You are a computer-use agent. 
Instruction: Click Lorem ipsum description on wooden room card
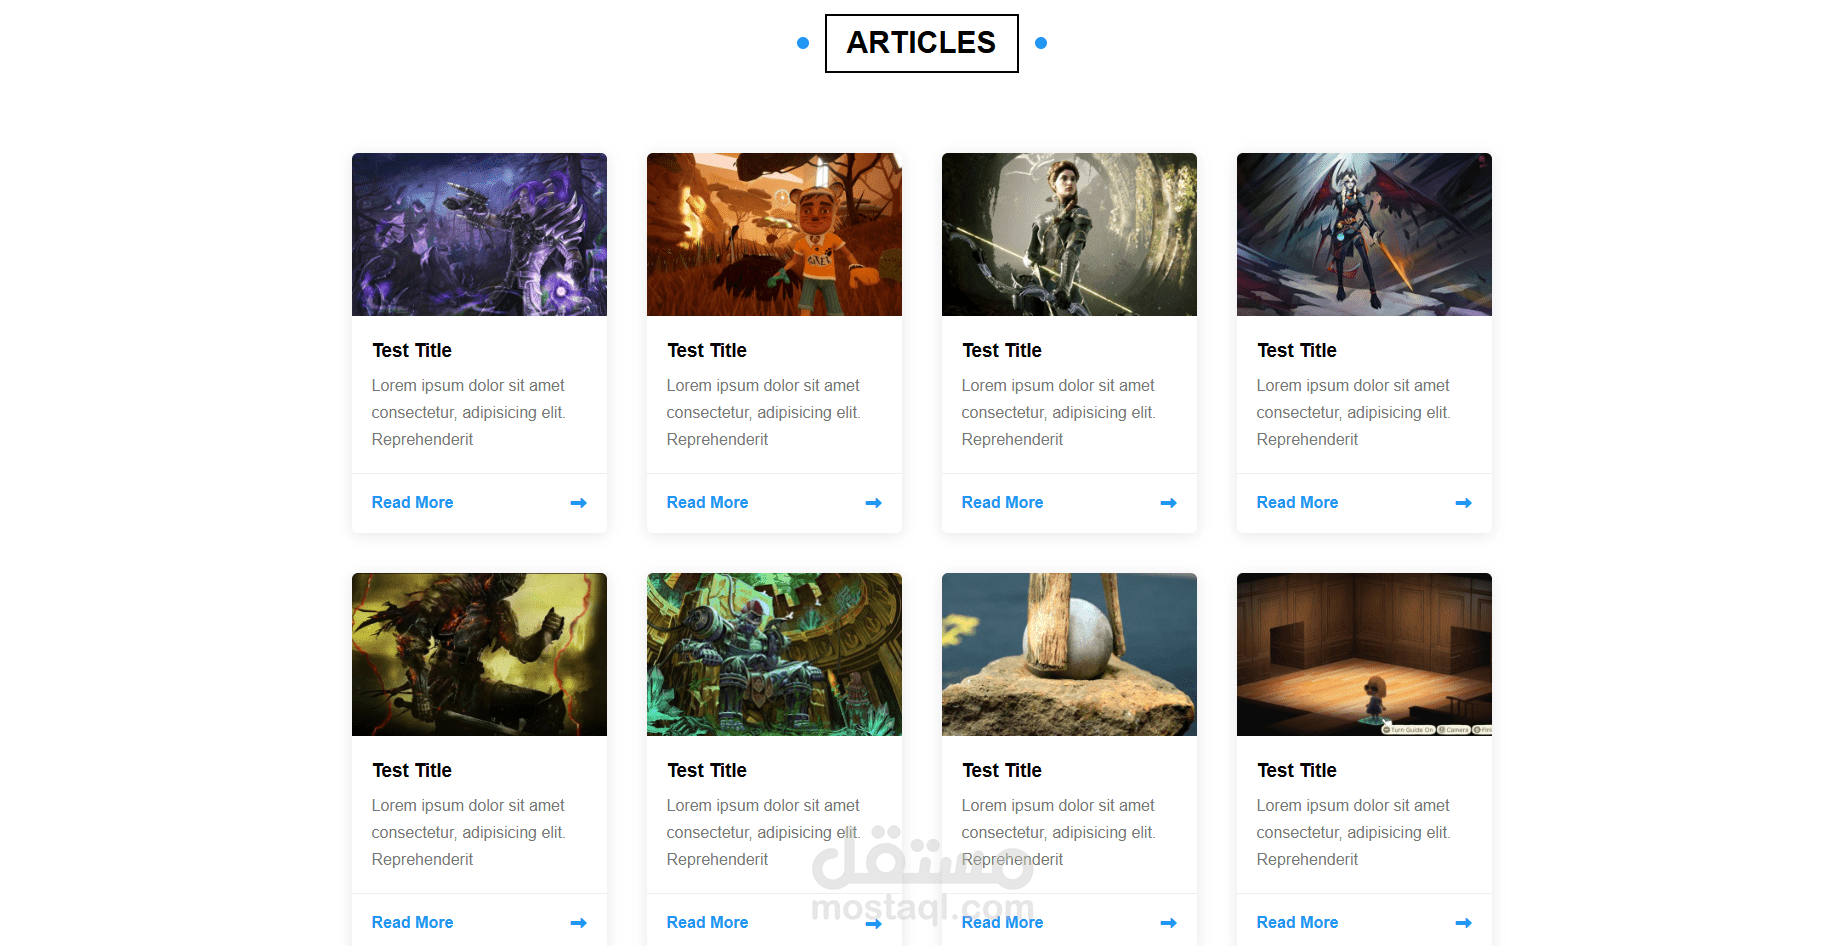pyautogui.click(x=1354, y=832)
